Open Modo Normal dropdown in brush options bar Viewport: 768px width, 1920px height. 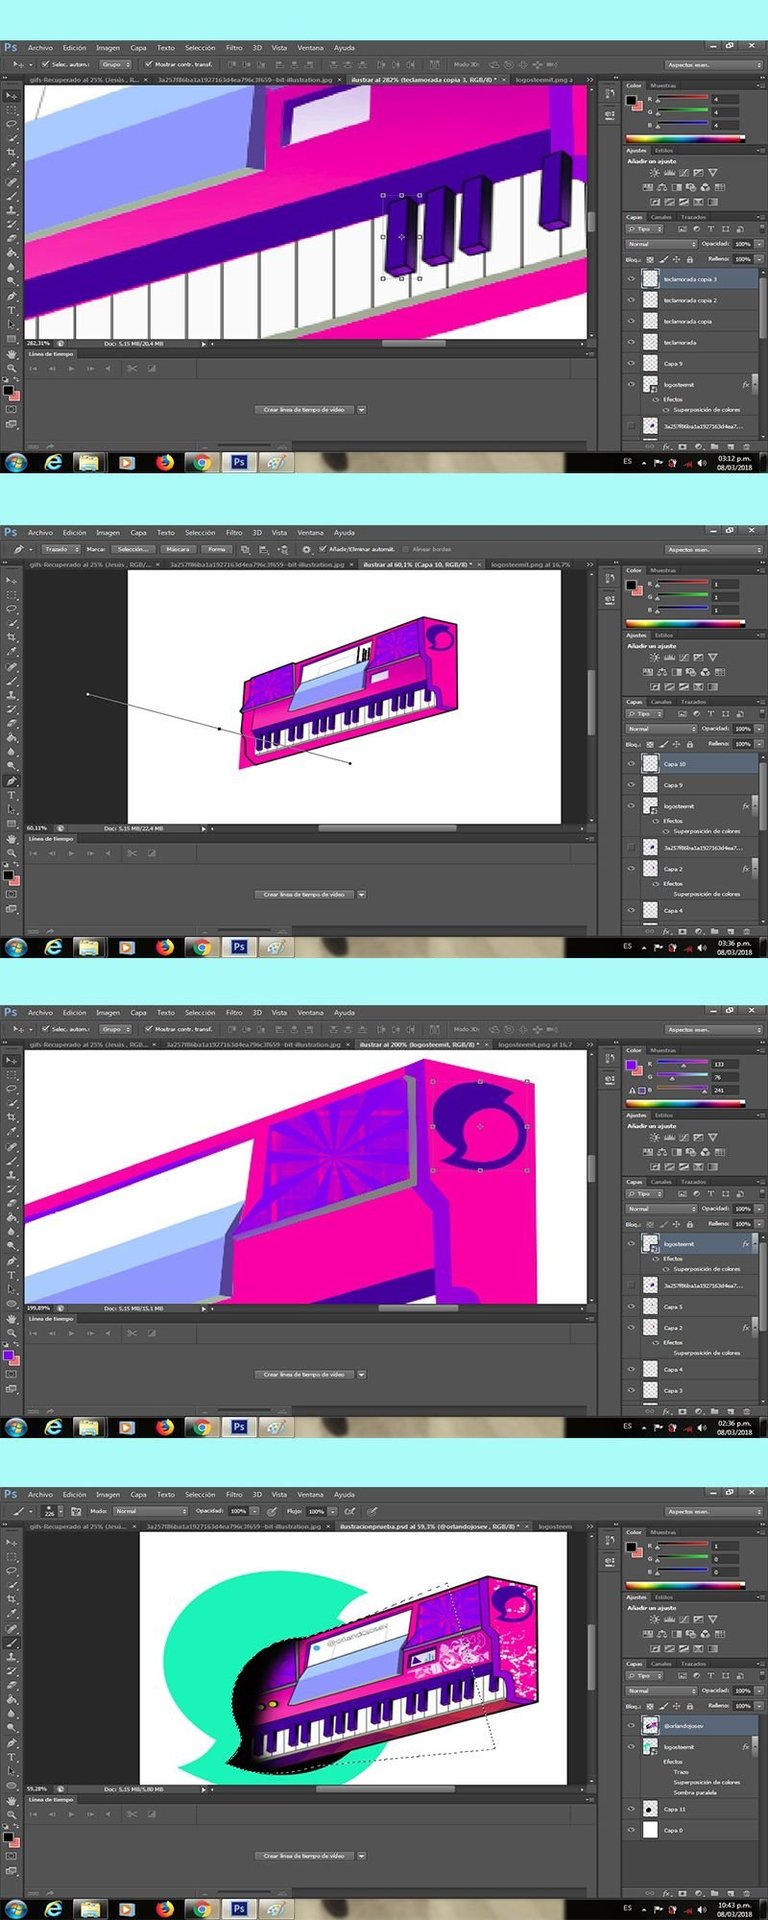point(151,1511)
